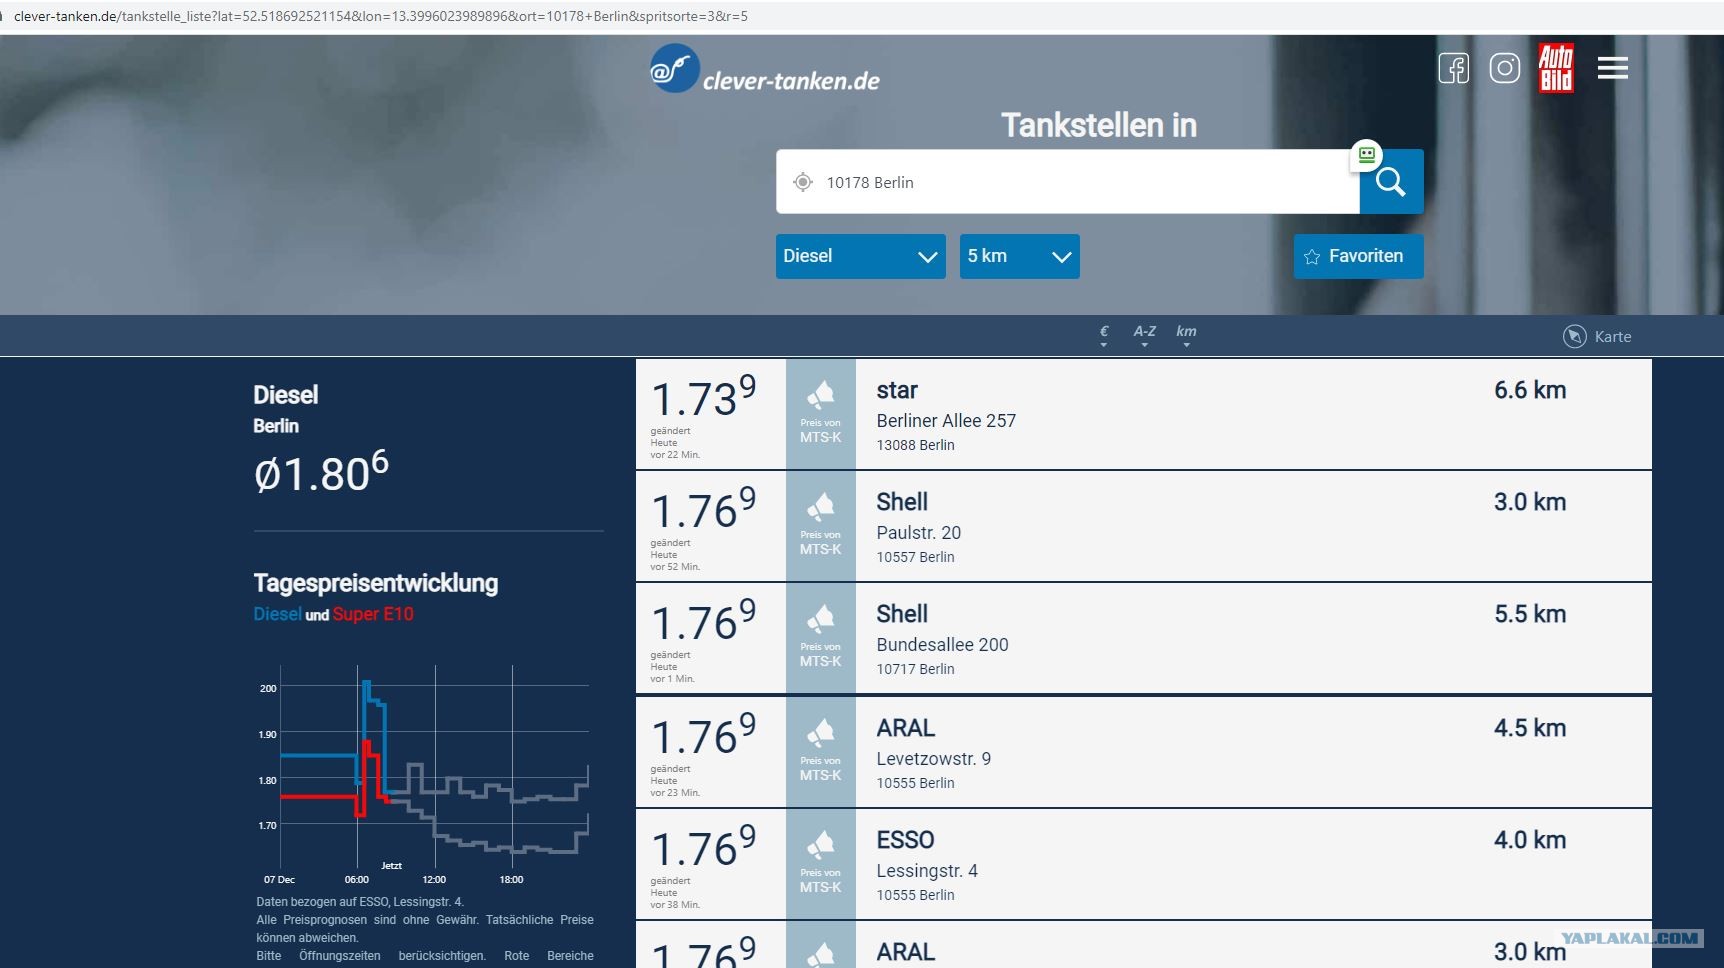Open Shell Paulstr. 20 station
The image size is (1724, 968).
[x=1144, y=526]
